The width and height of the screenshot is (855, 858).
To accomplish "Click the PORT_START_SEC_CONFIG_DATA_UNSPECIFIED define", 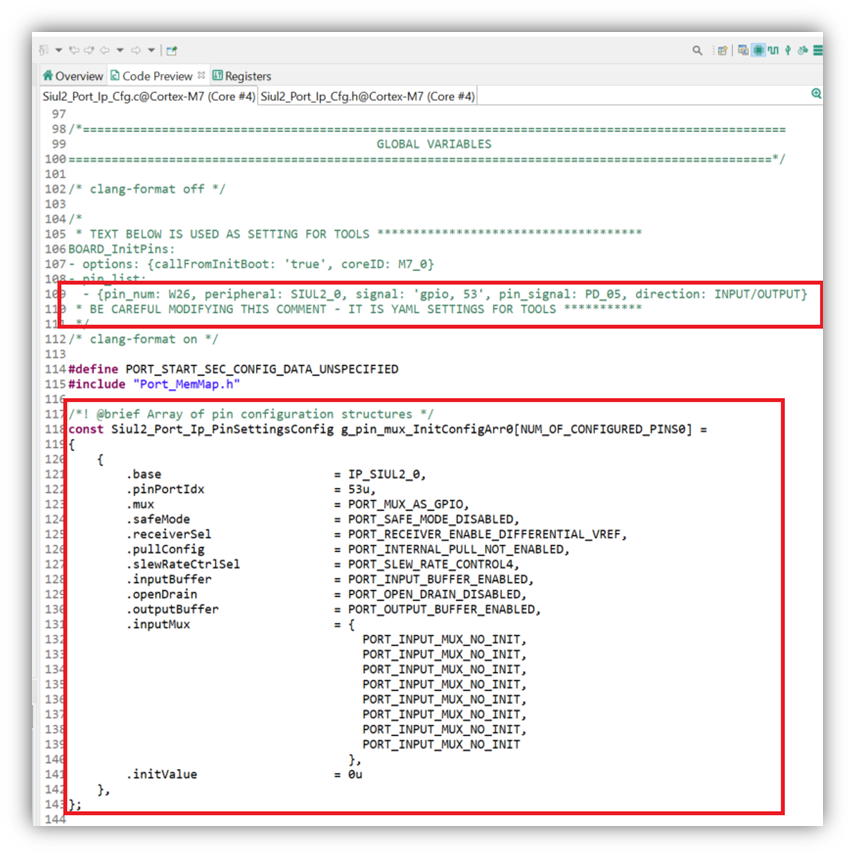I will coord(261,369).
